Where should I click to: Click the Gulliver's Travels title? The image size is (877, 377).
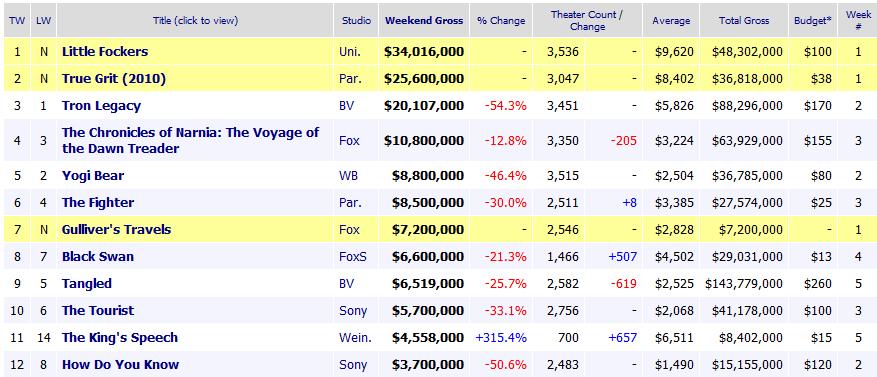point(116,229)
